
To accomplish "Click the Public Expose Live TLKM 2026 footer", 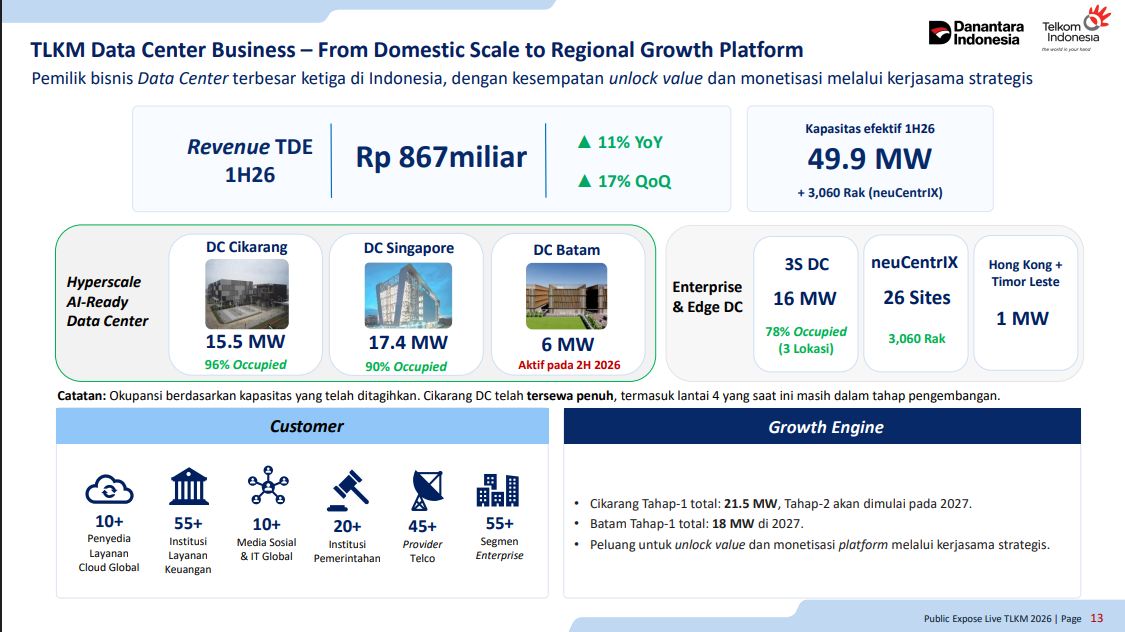I will [1002, 618].
